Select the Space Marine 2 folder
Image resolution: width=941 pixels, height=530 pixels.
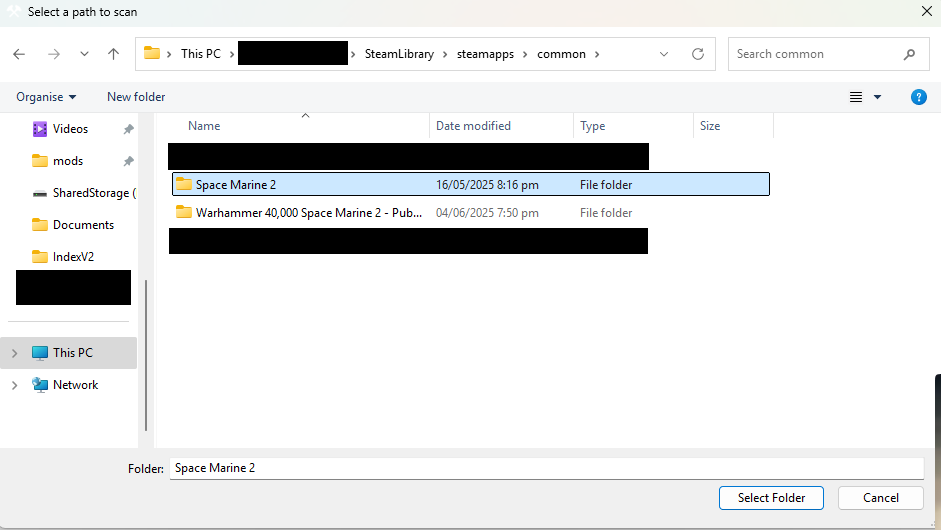470,184
